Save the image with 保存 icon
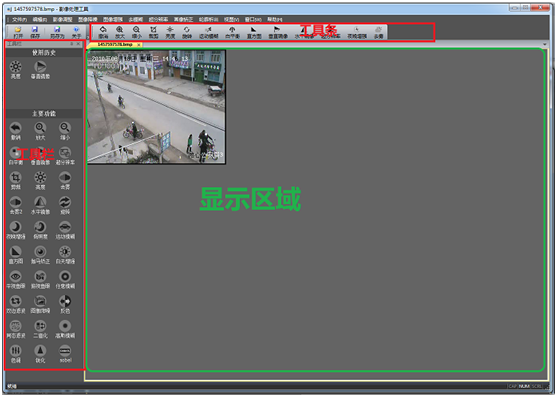 click(x=35, y=32)
